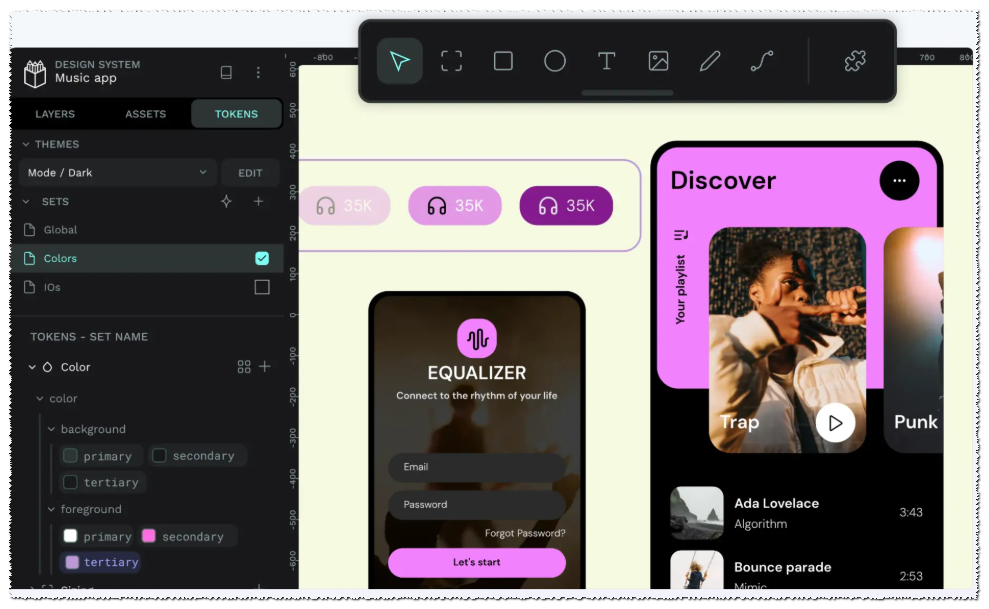
Task: Click the Music app file name
Action: (86, 78)
